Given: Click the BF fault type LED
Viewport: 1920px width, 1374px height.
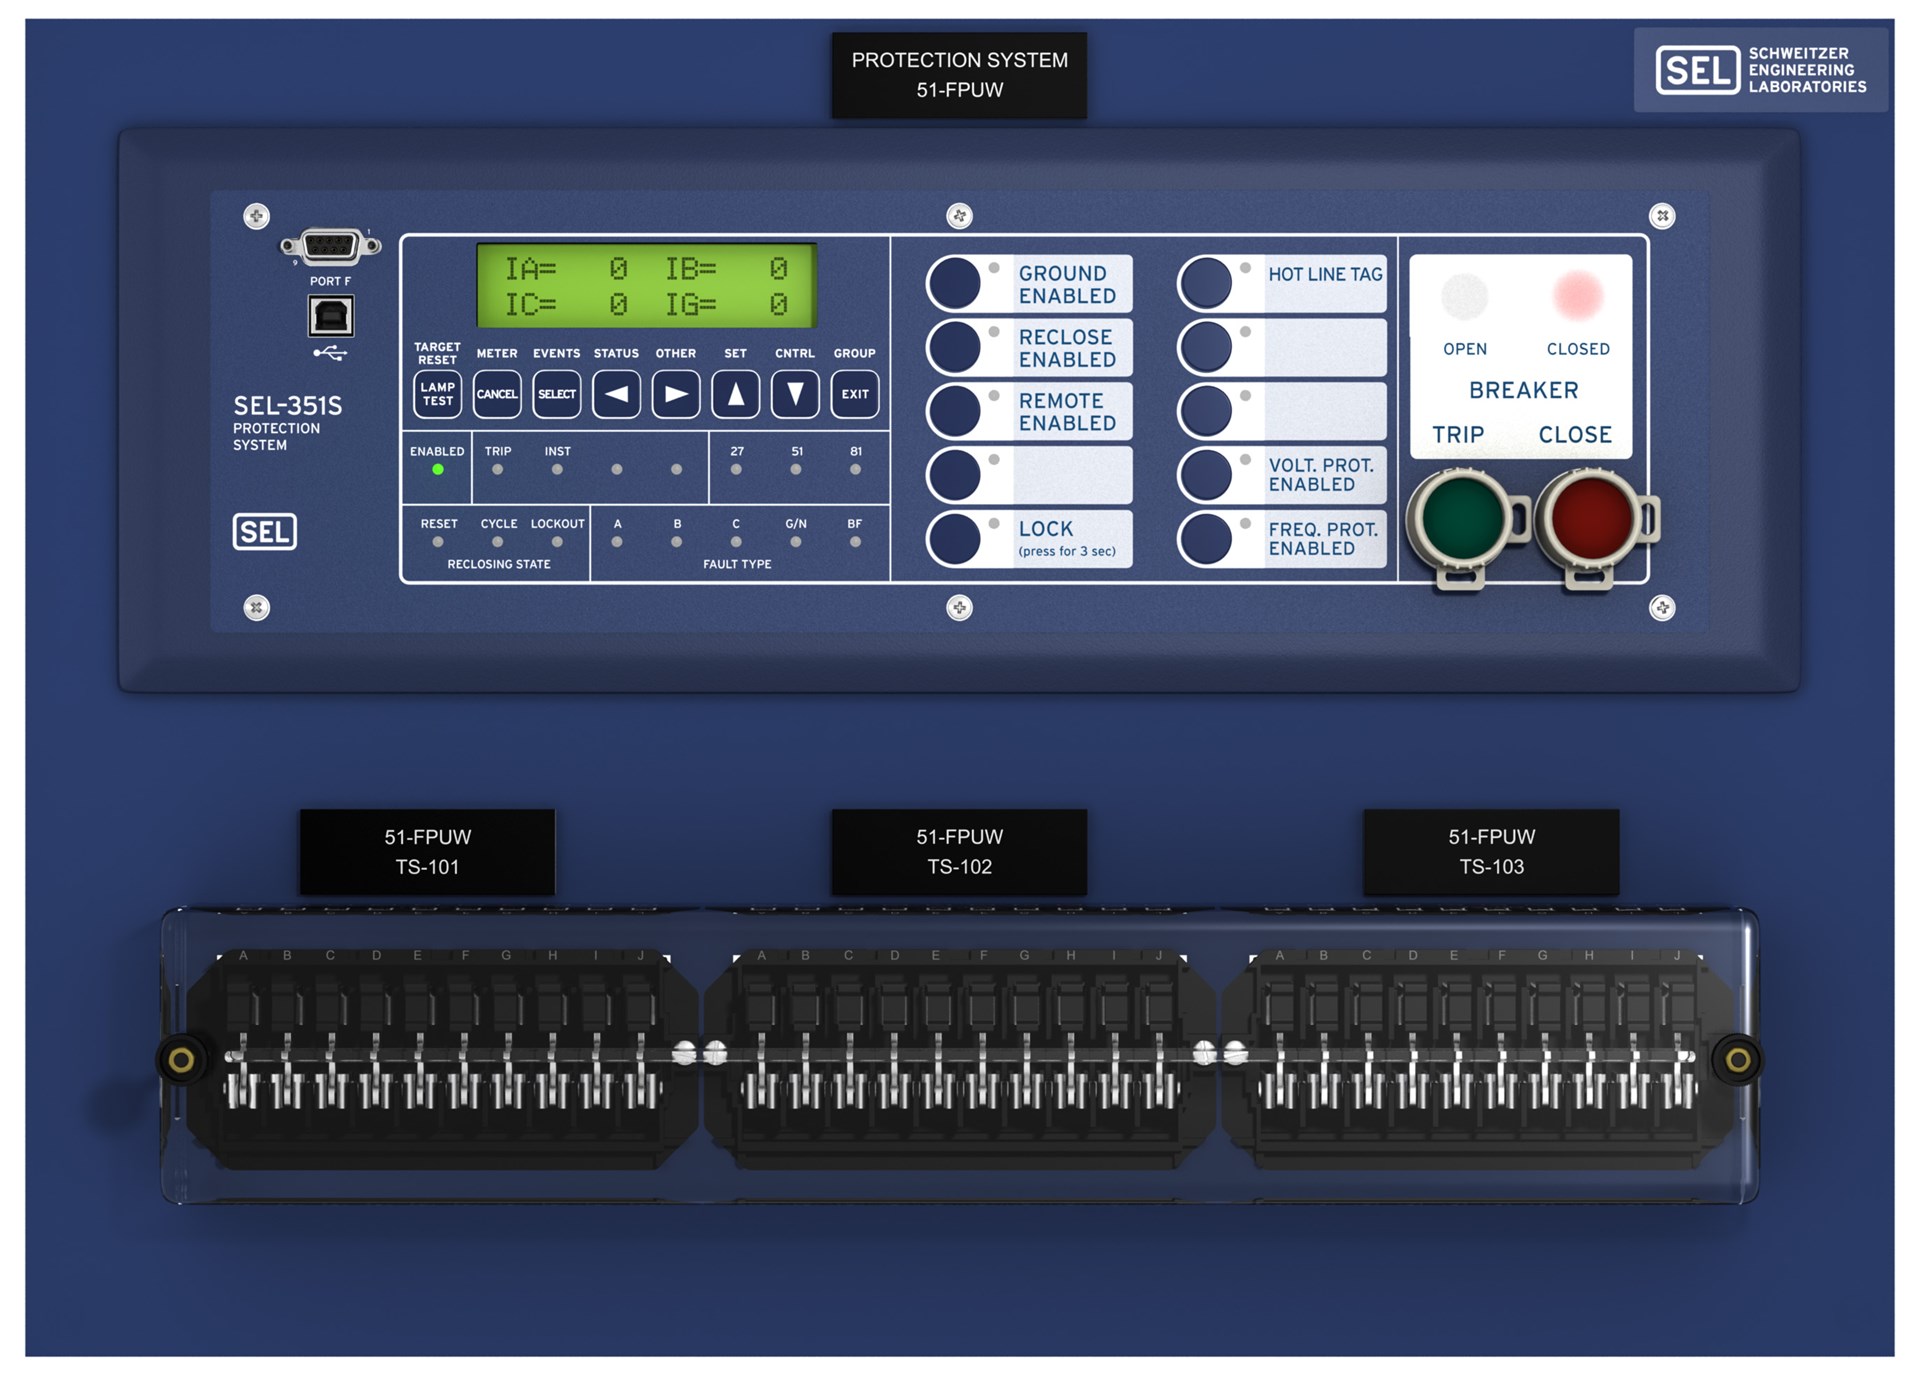Looking at the screenshot, I should click(x=855, y=542).
